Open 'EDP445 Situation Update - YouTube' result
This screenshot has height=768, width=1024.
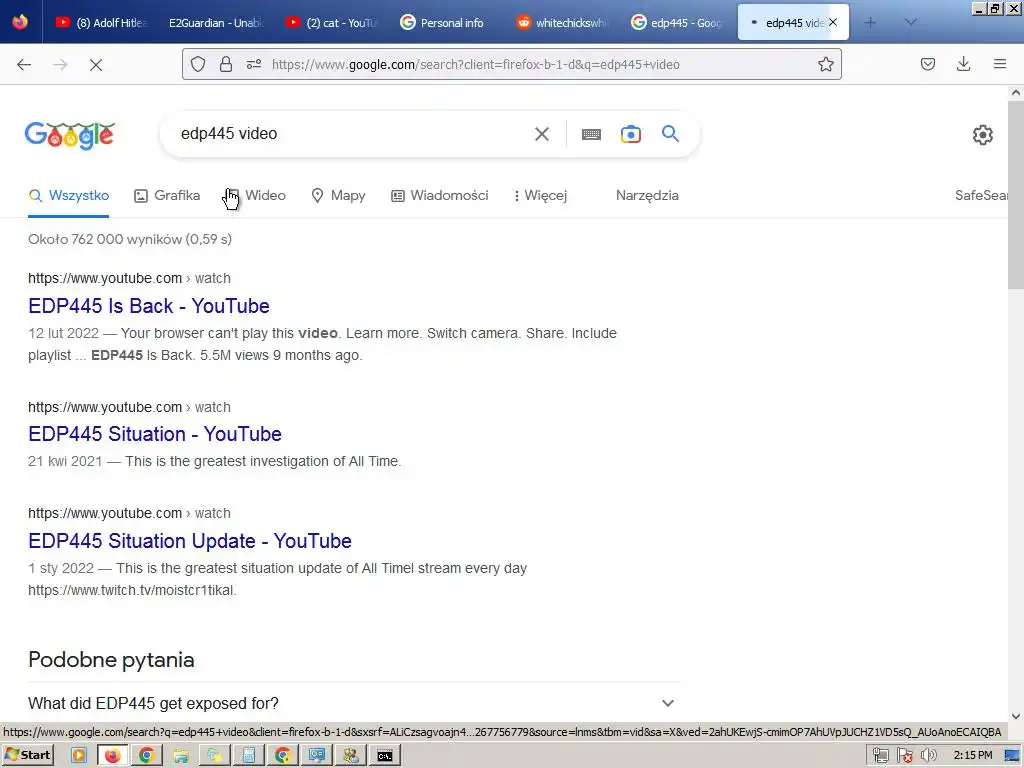tap(190, 541)
